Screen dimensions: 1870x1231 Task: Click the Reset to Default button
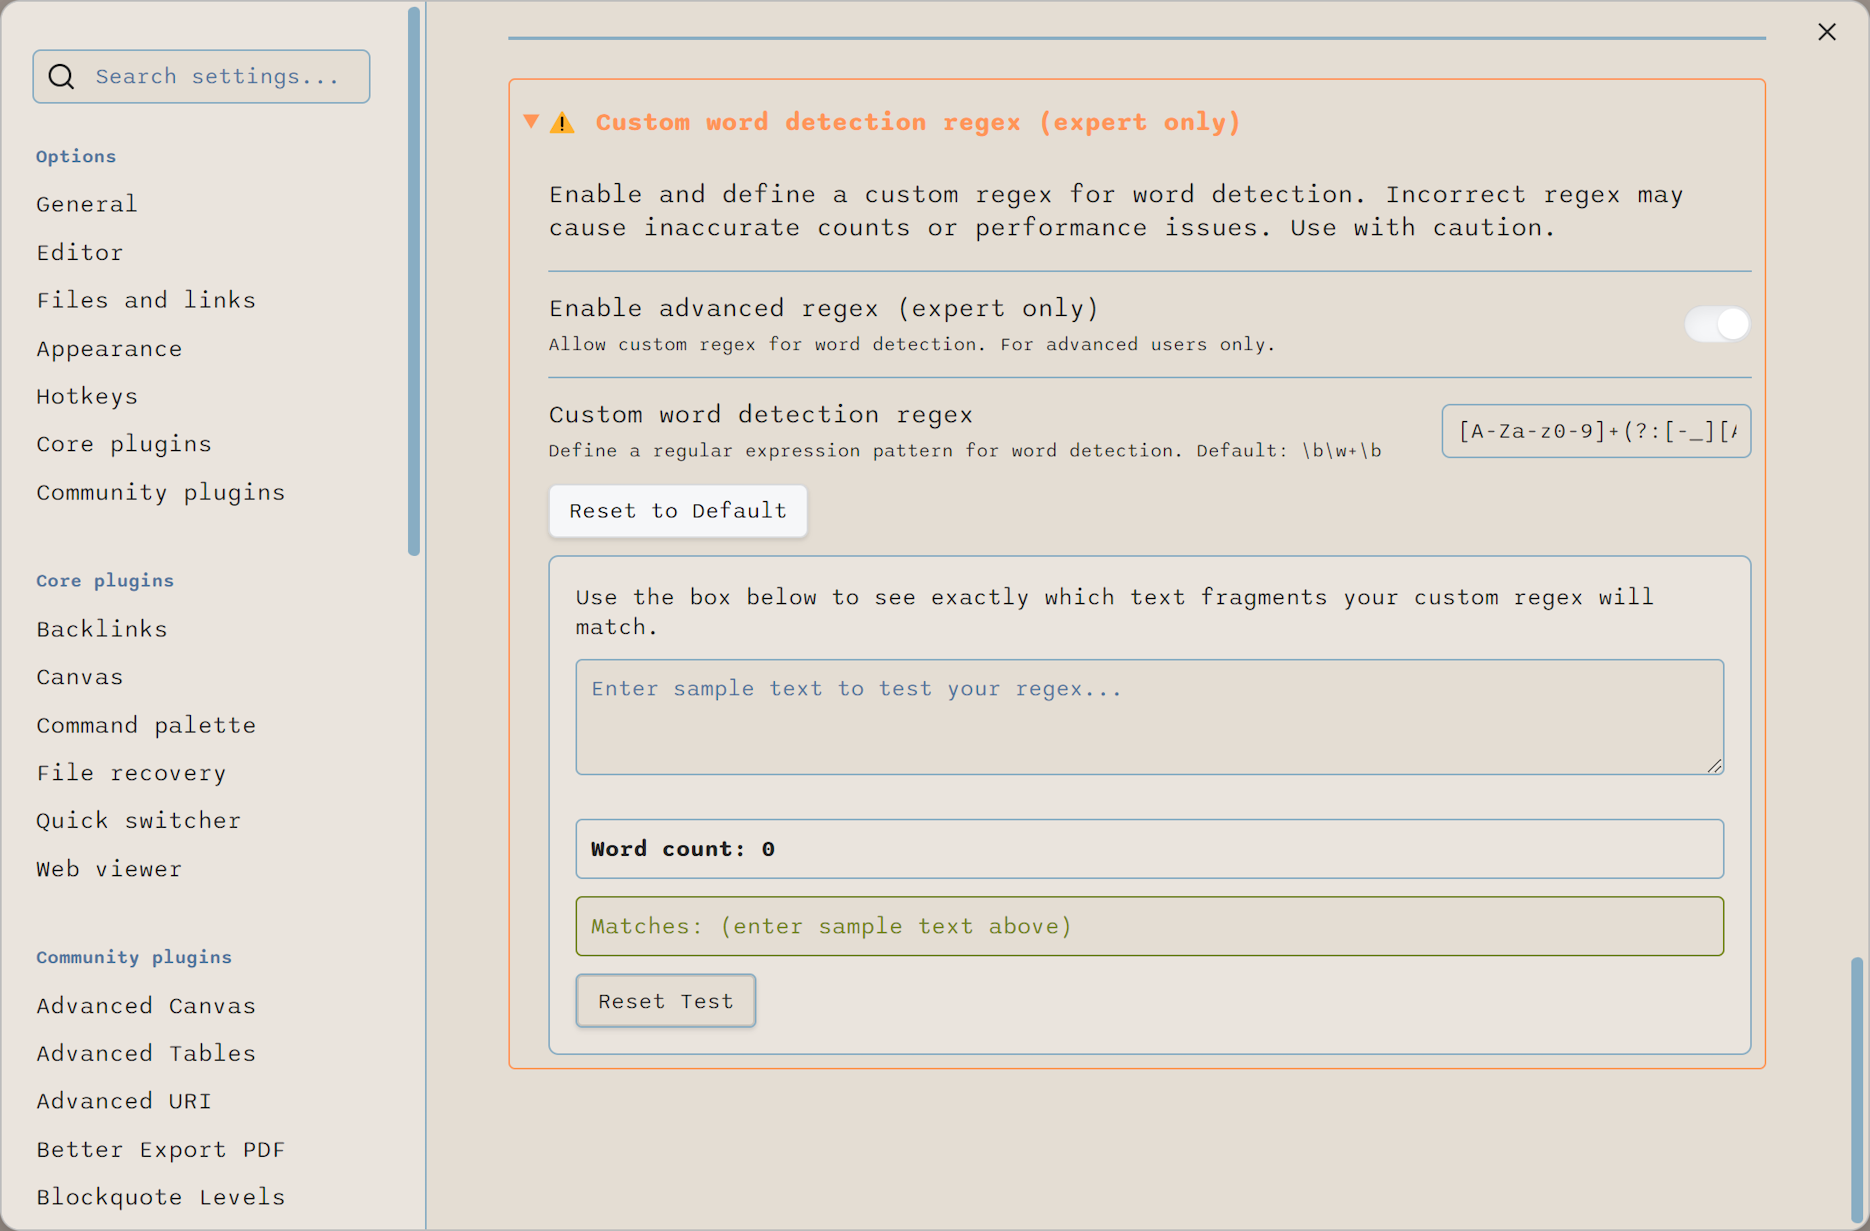point(677,511)
